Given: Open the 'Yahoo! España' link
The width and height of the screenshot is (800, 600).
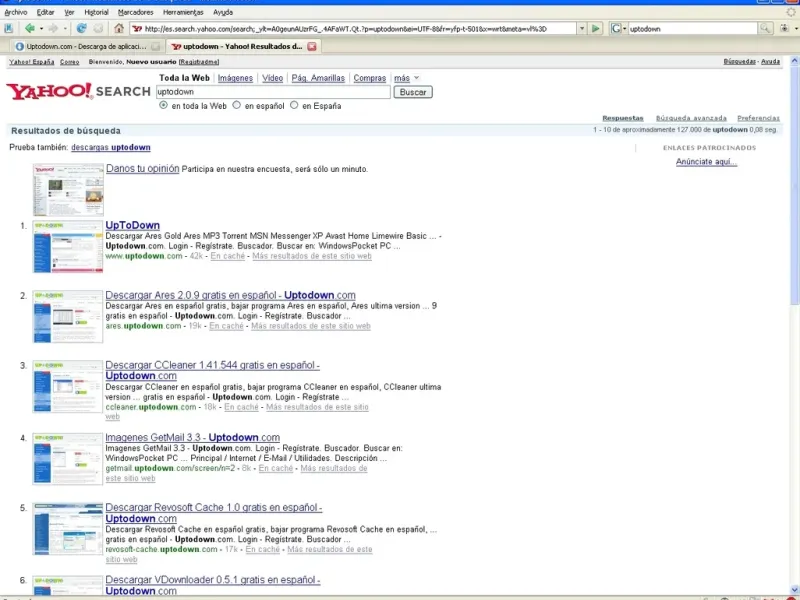Looking at the screenshot, I should tap(32, 62).
